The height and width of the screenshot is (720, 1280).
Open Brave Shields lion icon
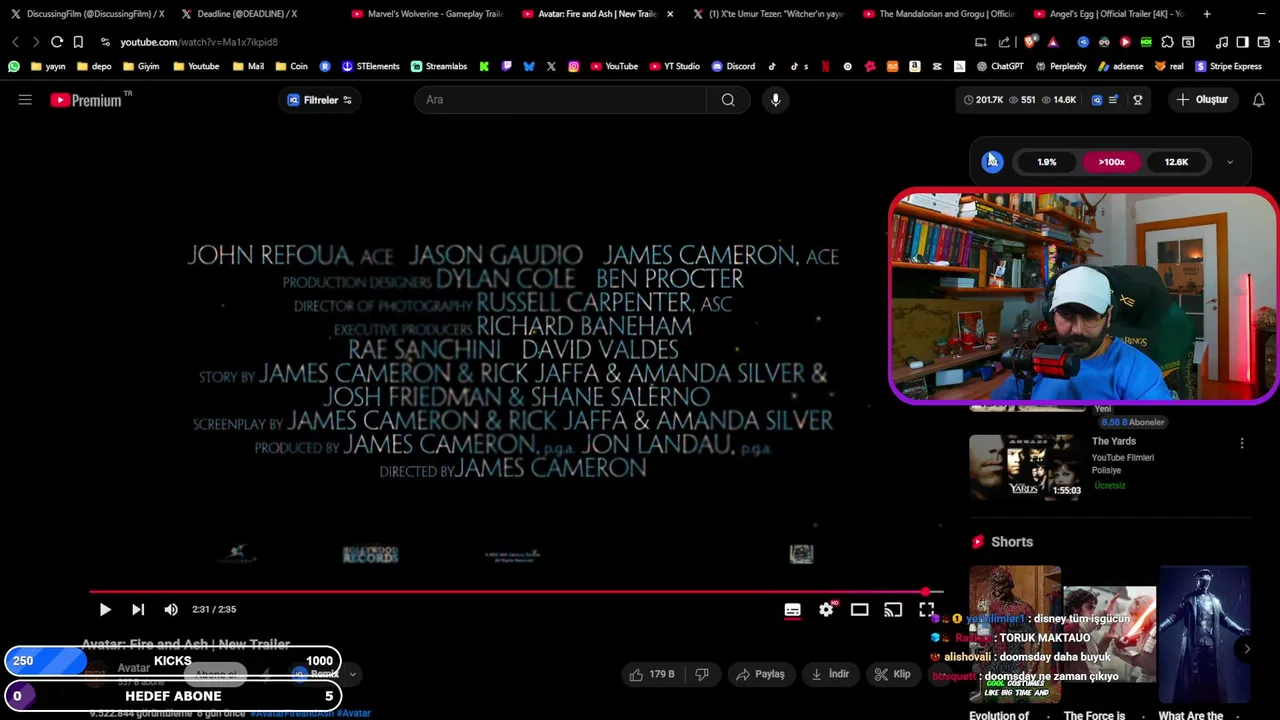[1030, 42]
